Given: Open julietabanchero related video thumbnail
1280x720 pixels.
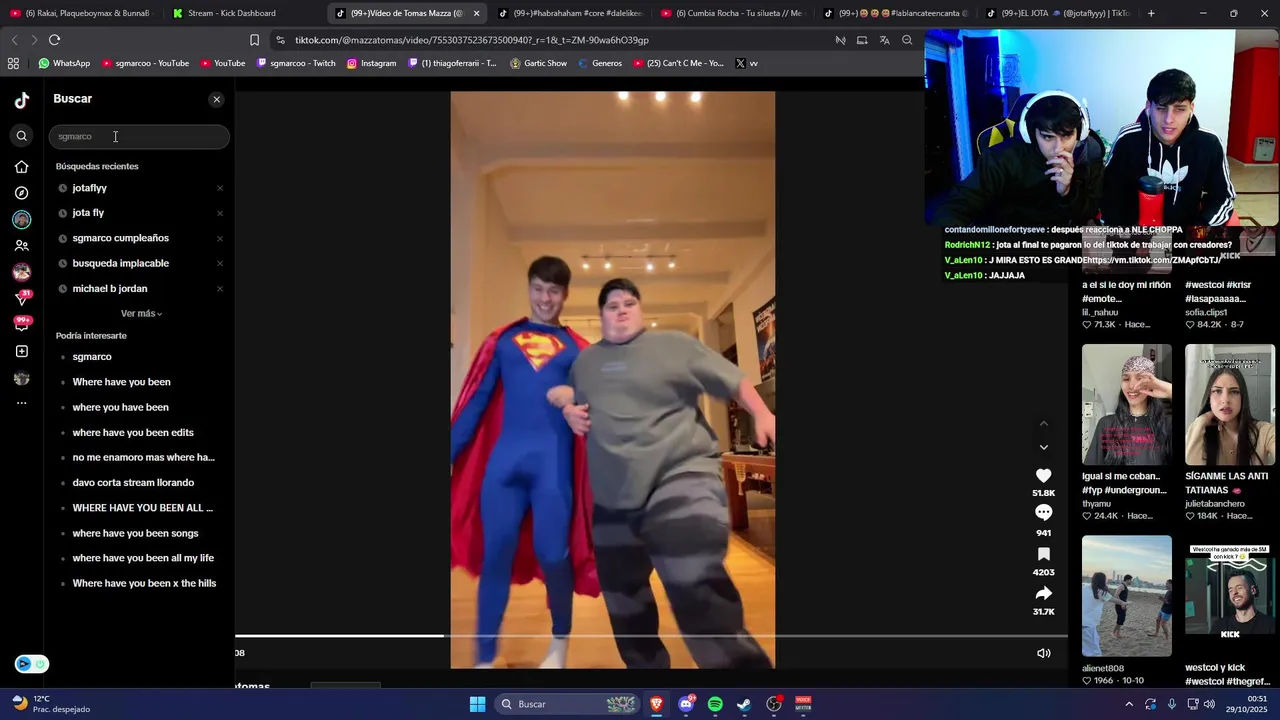Looking at the screenshot, I should click(x=1230, y=404).
